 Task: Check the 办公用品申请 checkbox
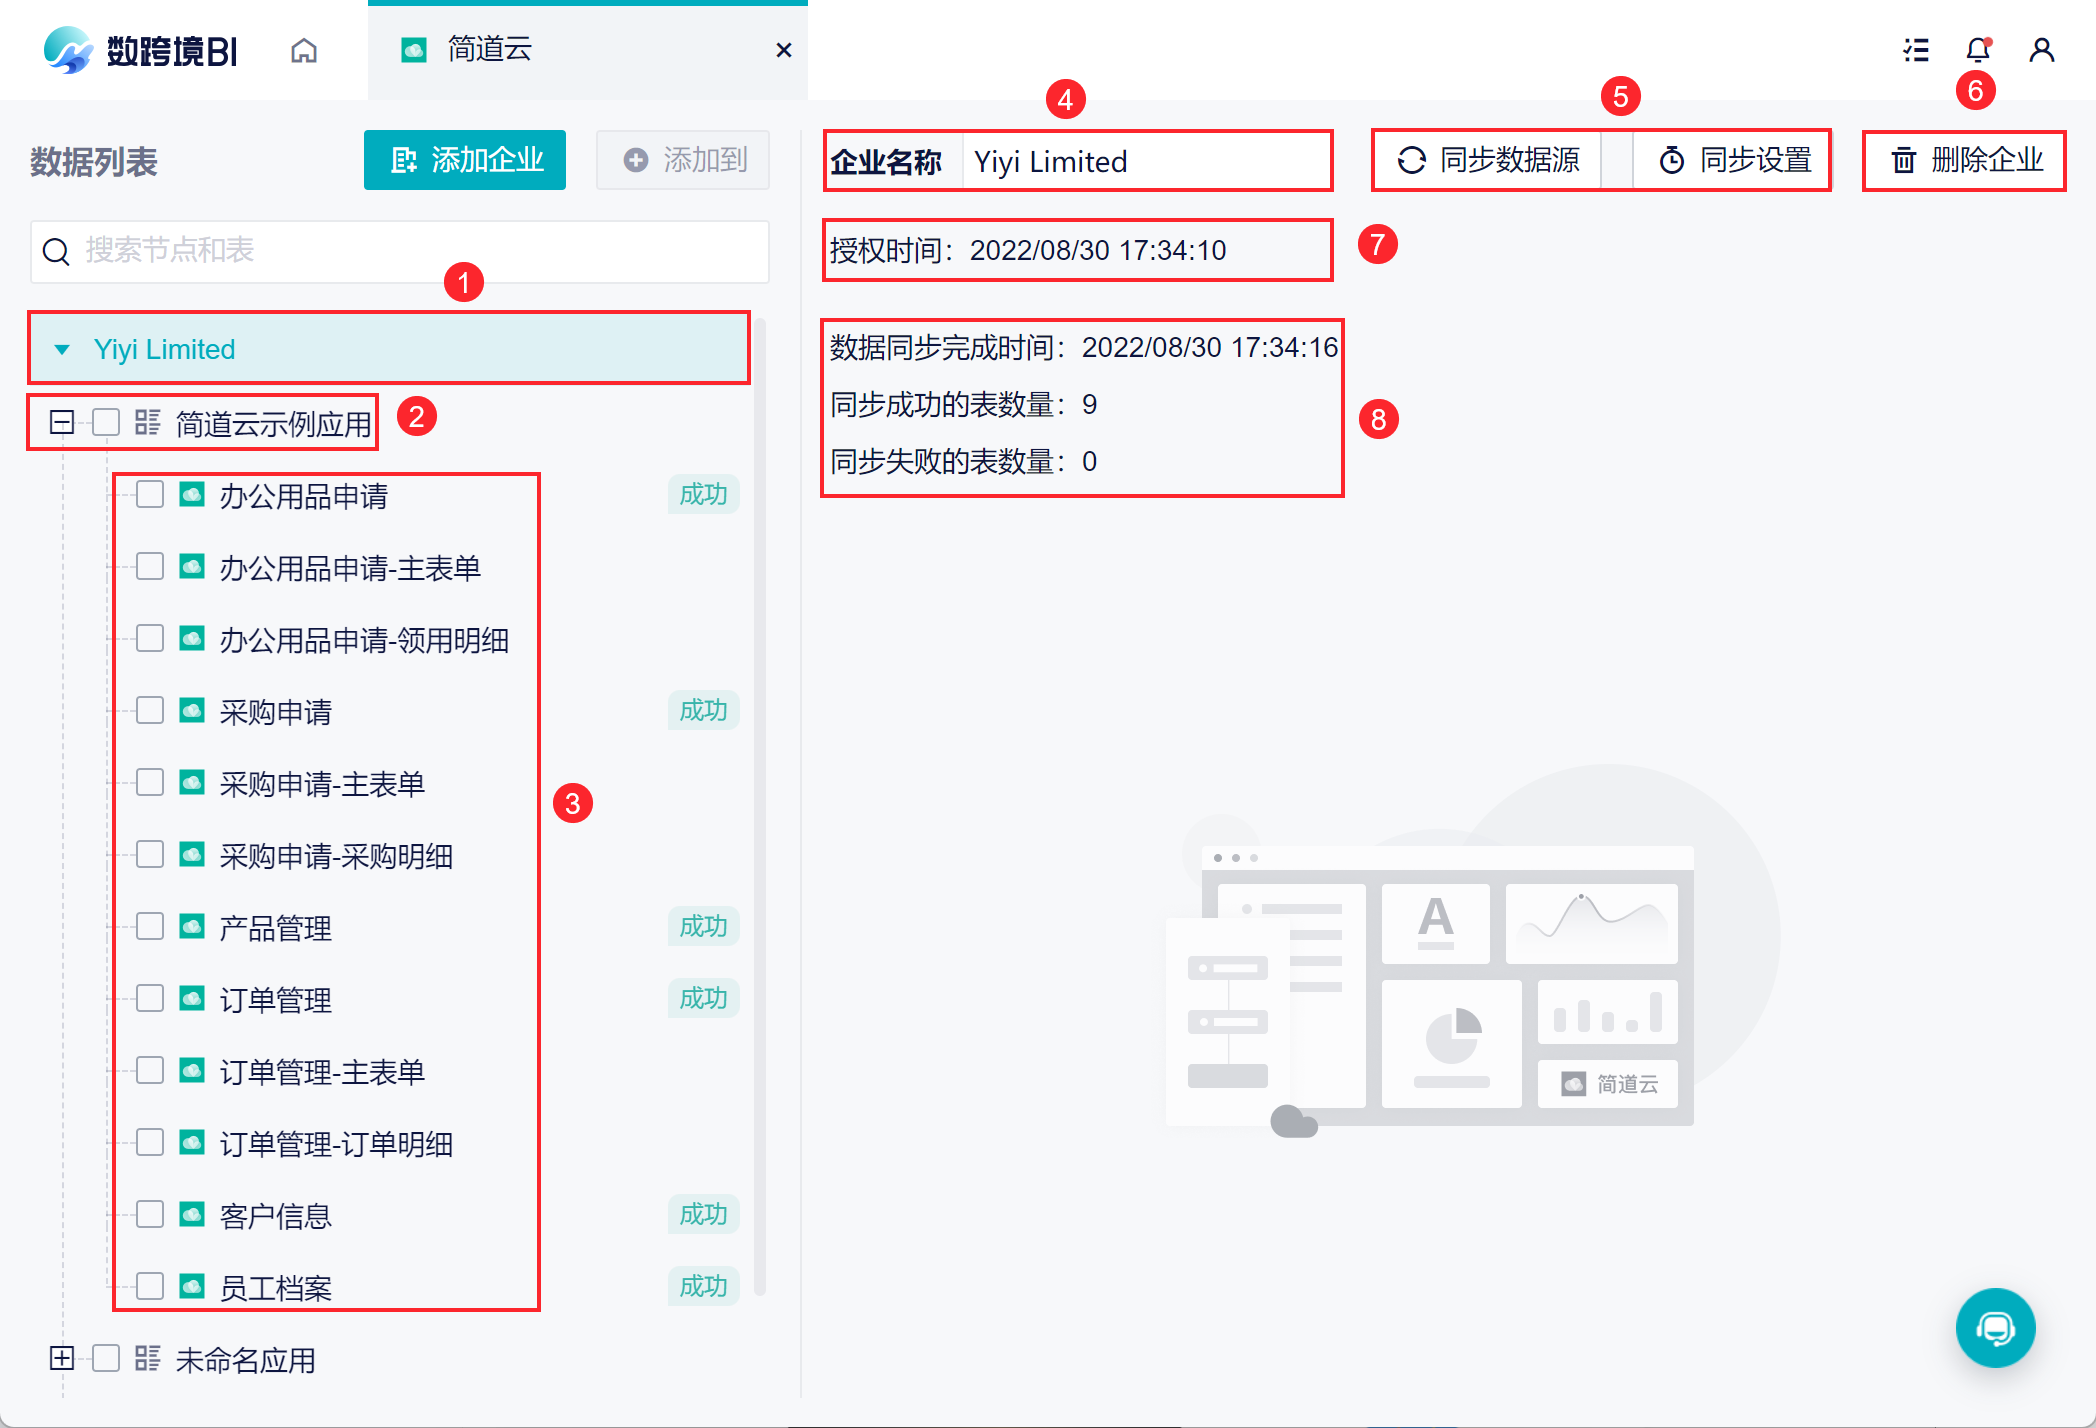150,494
